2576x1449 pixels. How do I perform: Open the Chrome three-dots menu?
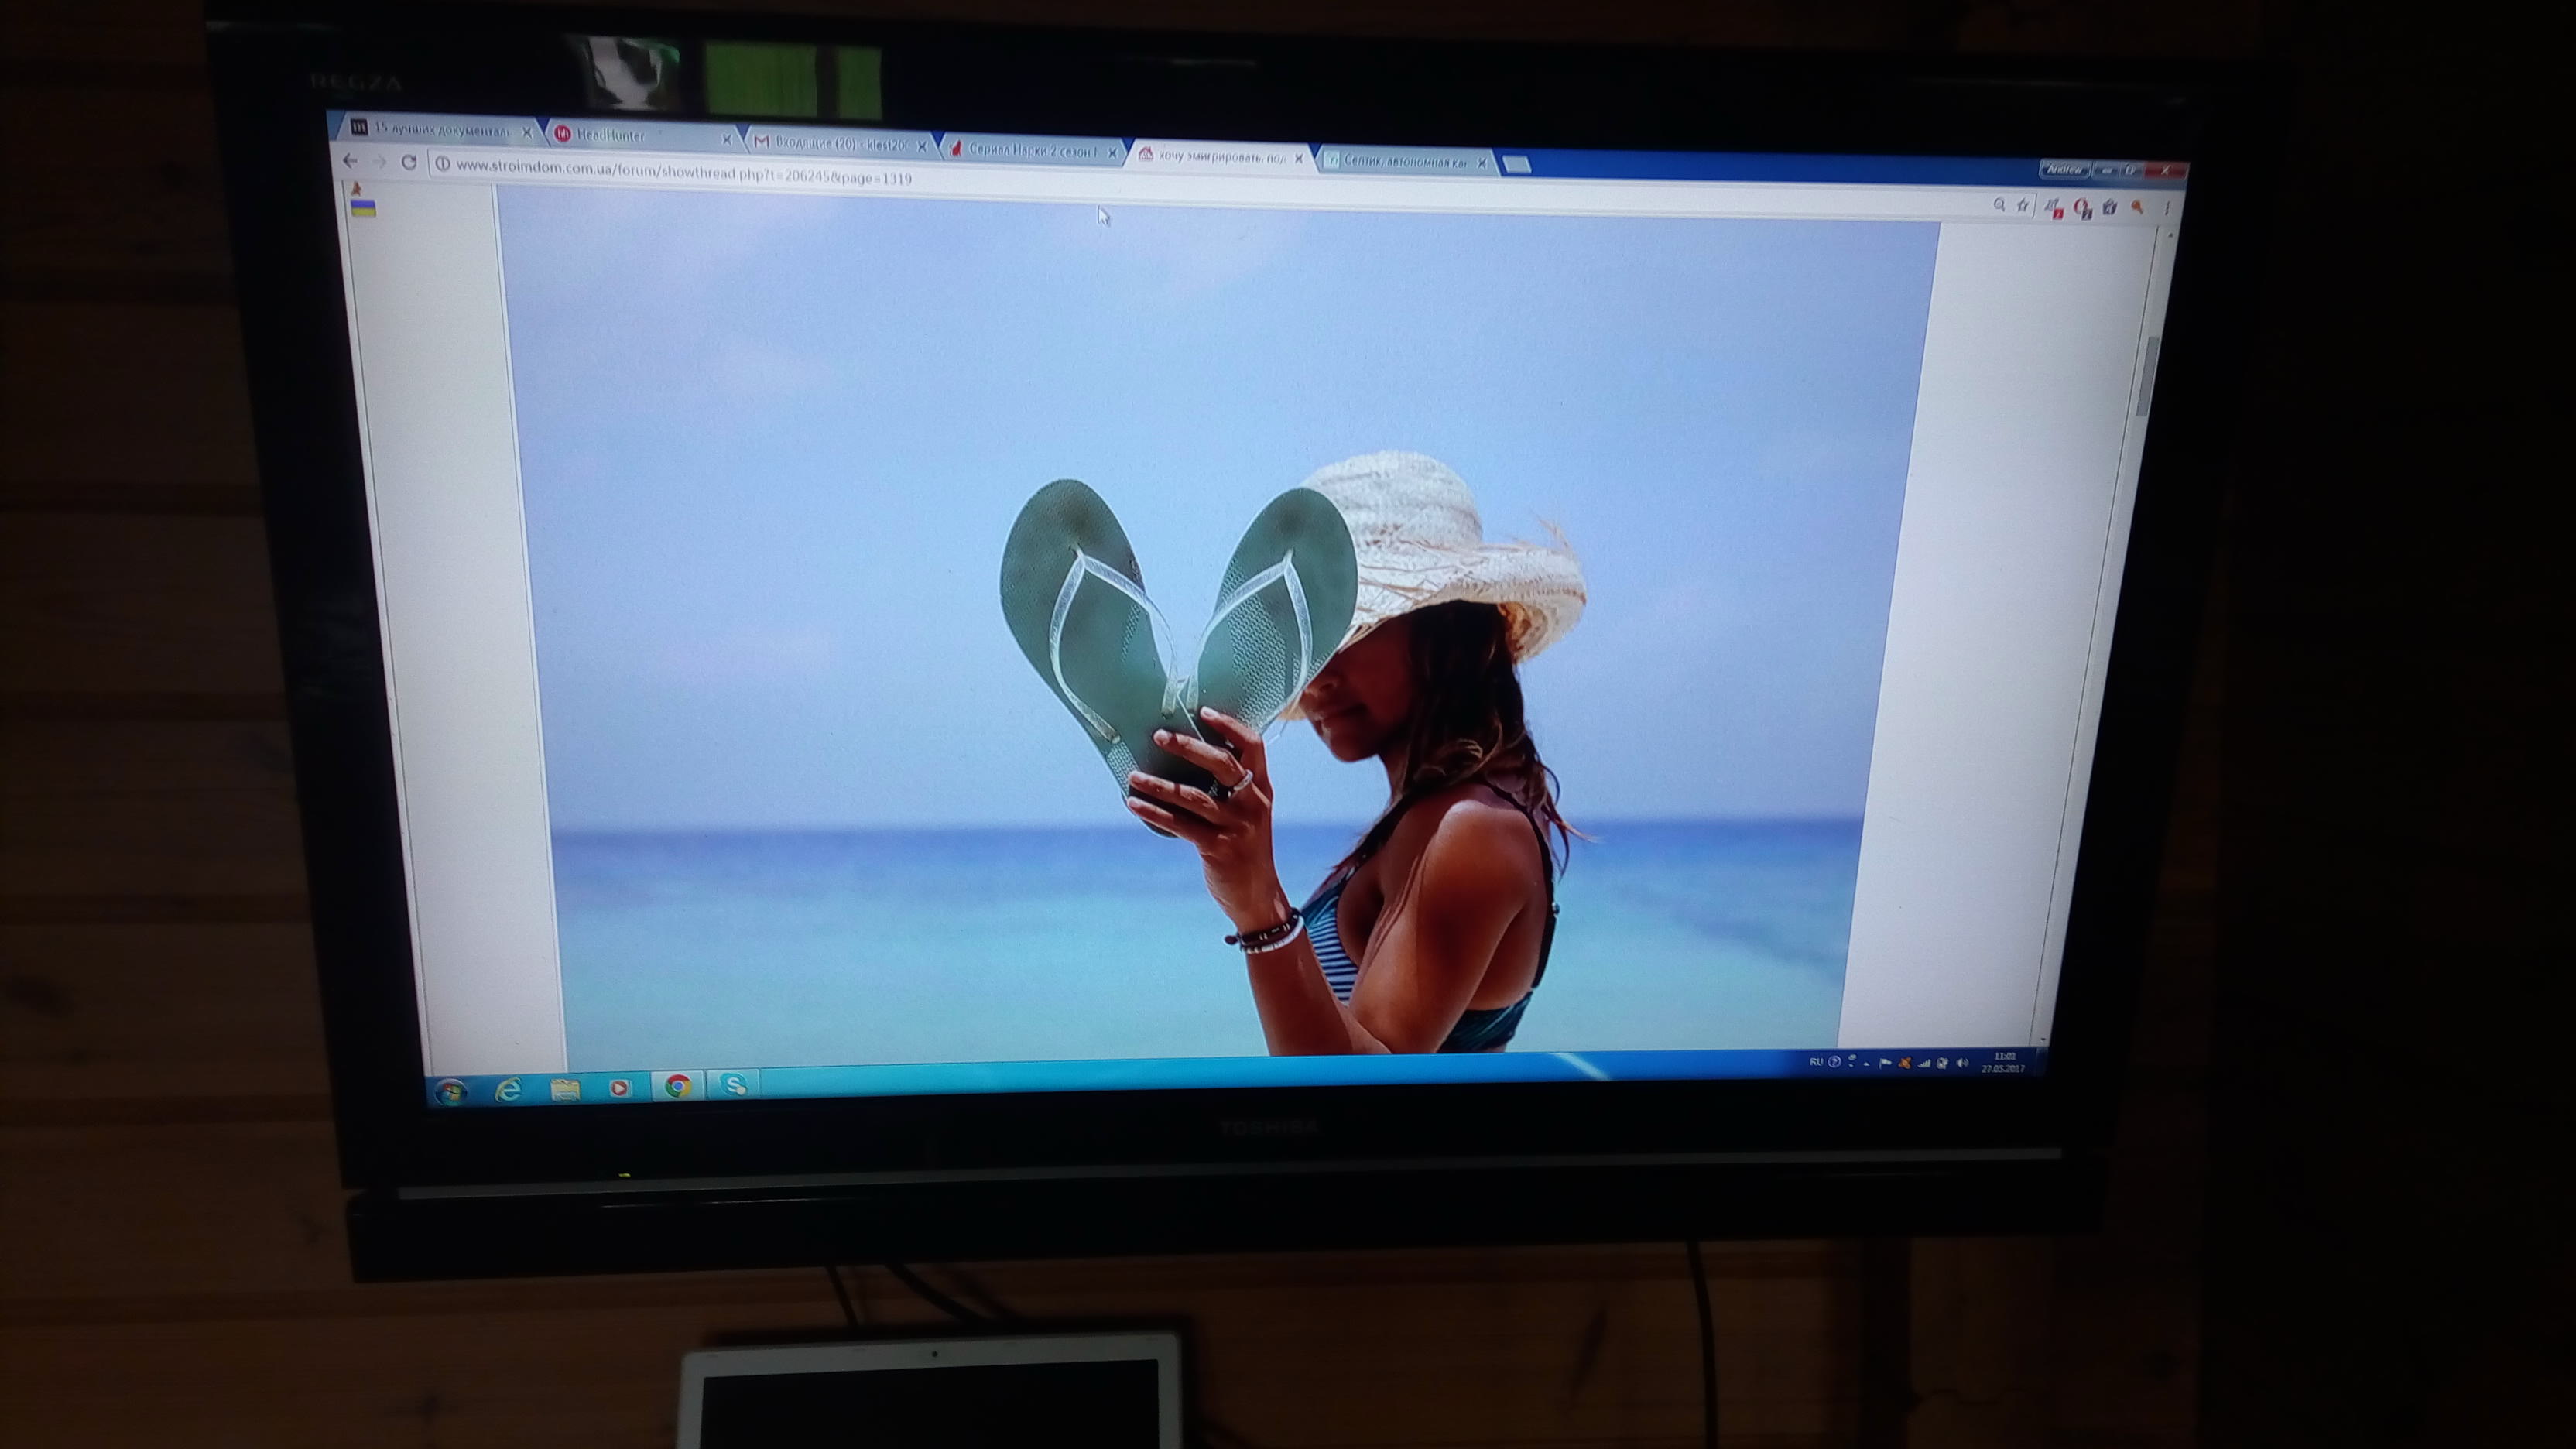pos(2166,209)
